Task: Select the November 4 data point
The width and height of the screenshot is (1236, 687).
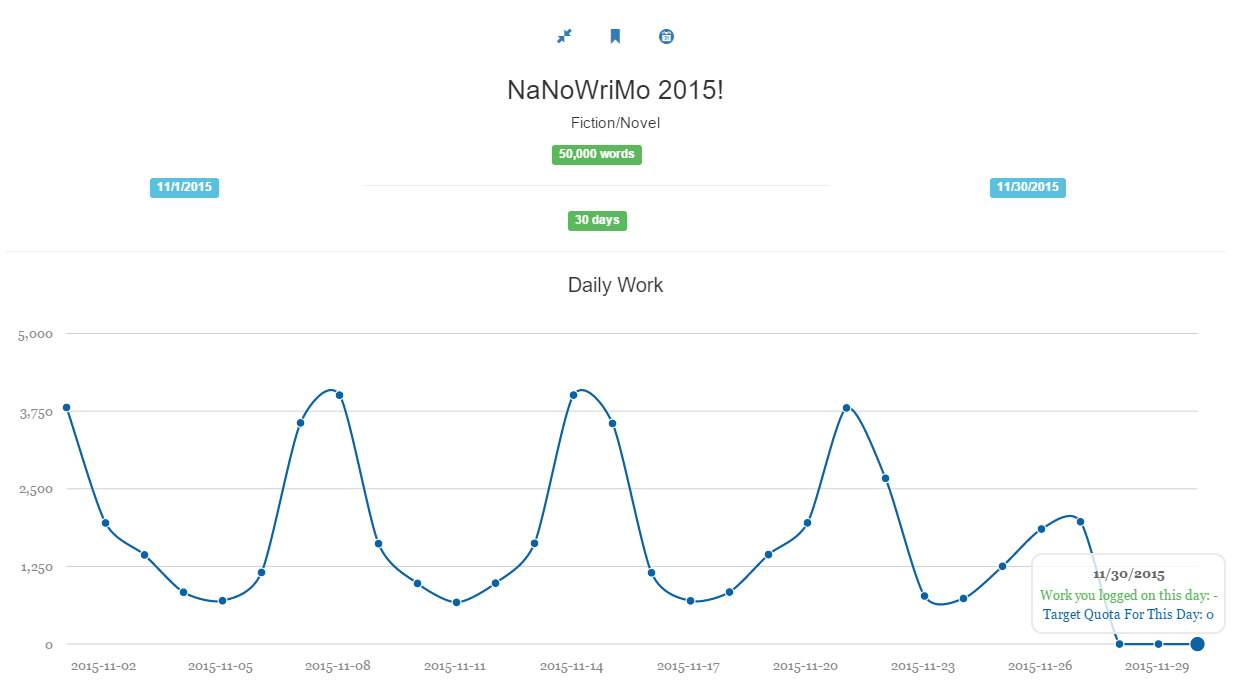Action: (183, 593)
